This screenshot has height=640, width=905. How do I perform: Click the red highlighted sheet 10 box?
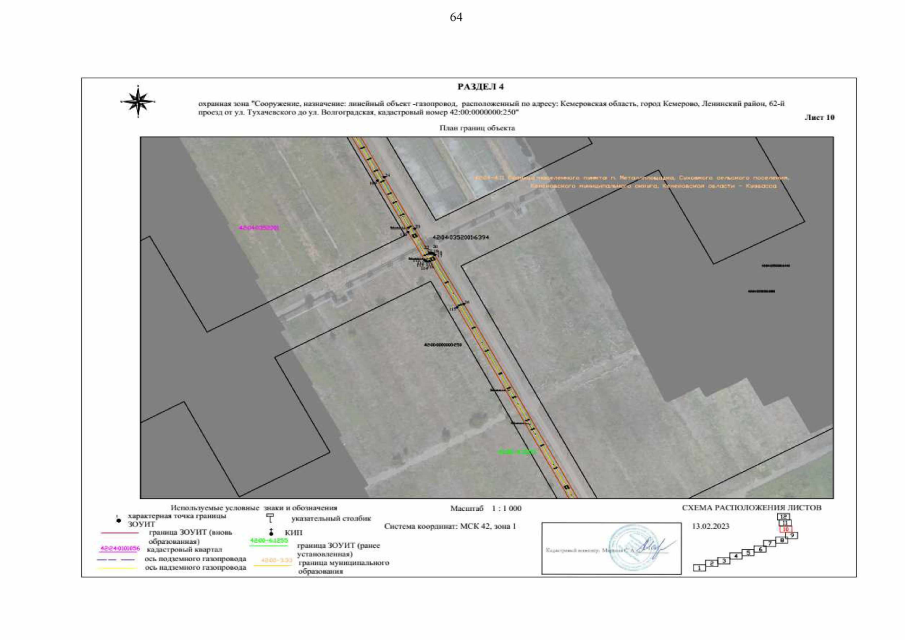[786, 529]
